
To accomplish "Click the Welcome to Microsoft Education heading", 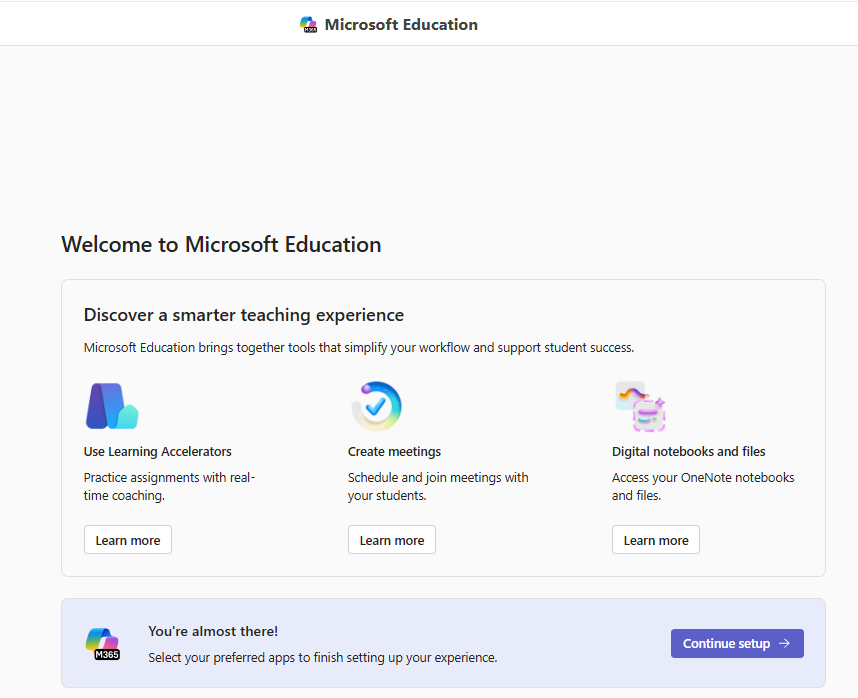I will click(221, 244).
